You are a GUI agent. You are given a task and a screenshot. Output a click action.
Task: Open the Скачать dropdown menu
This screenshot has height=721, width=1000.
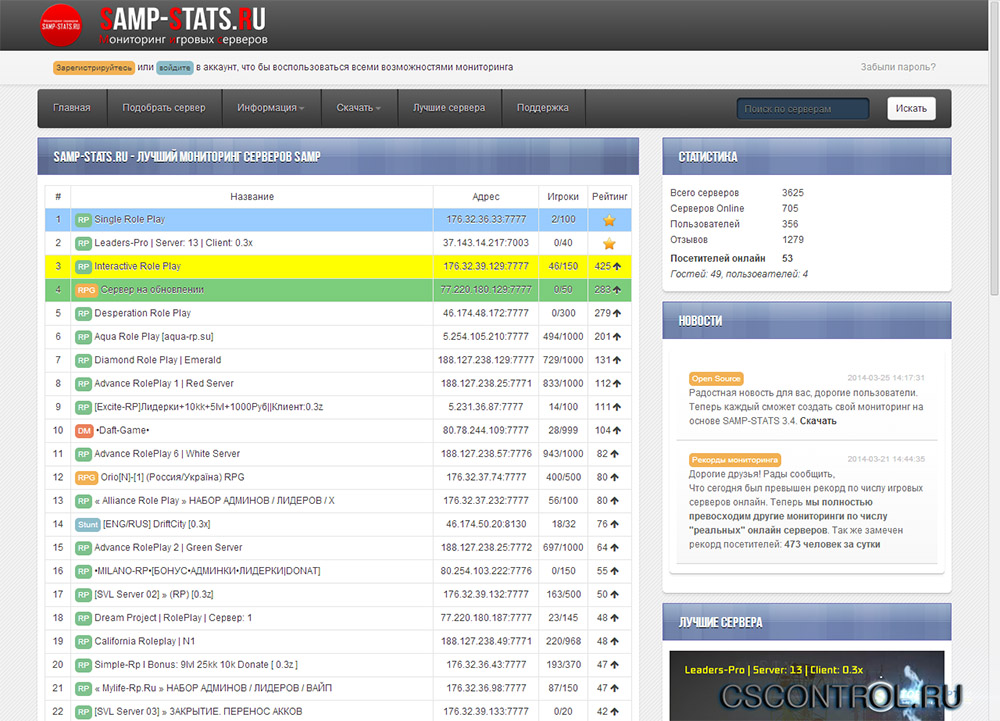coord(358,108)
